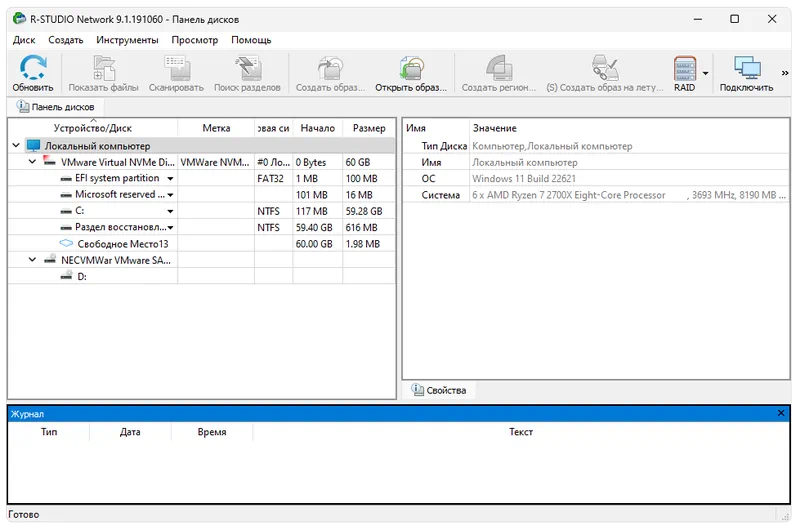Click the Время column header in Журнал
The height and width of the screenshot is (530, 800).
click(212, 432)
